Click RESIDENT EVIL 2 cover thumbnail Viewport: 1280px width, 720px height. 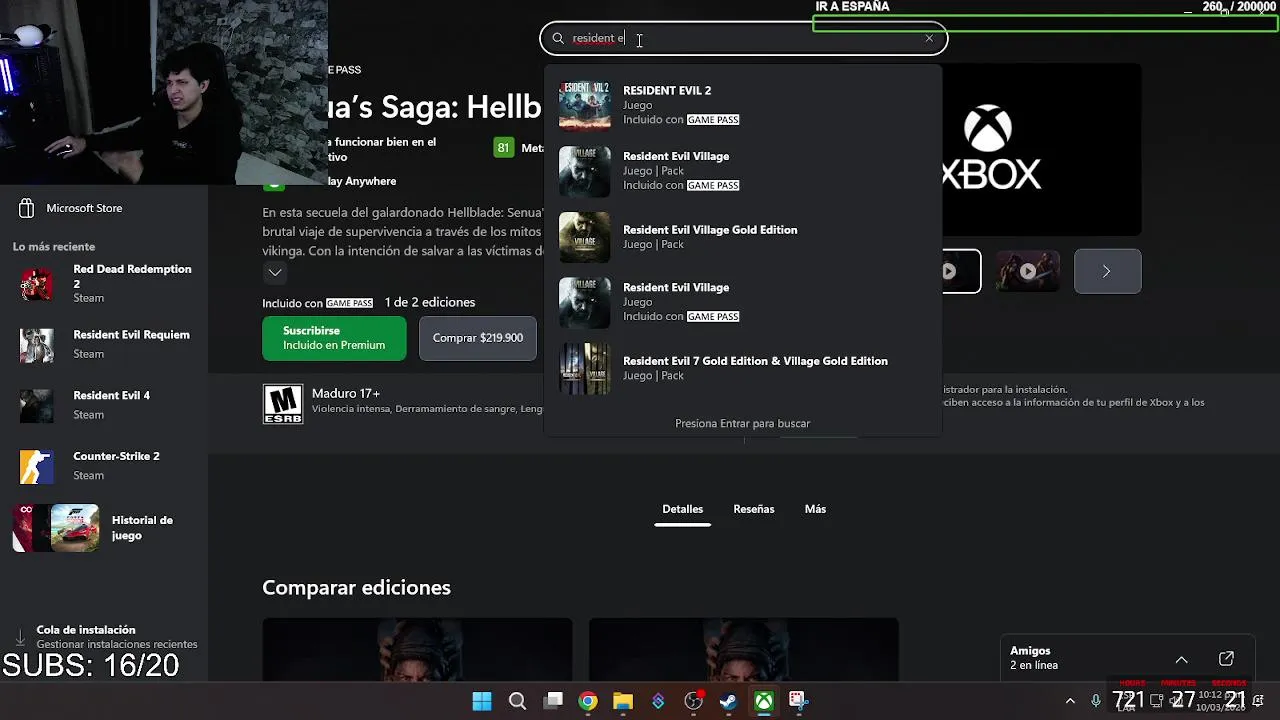point(585,105)
